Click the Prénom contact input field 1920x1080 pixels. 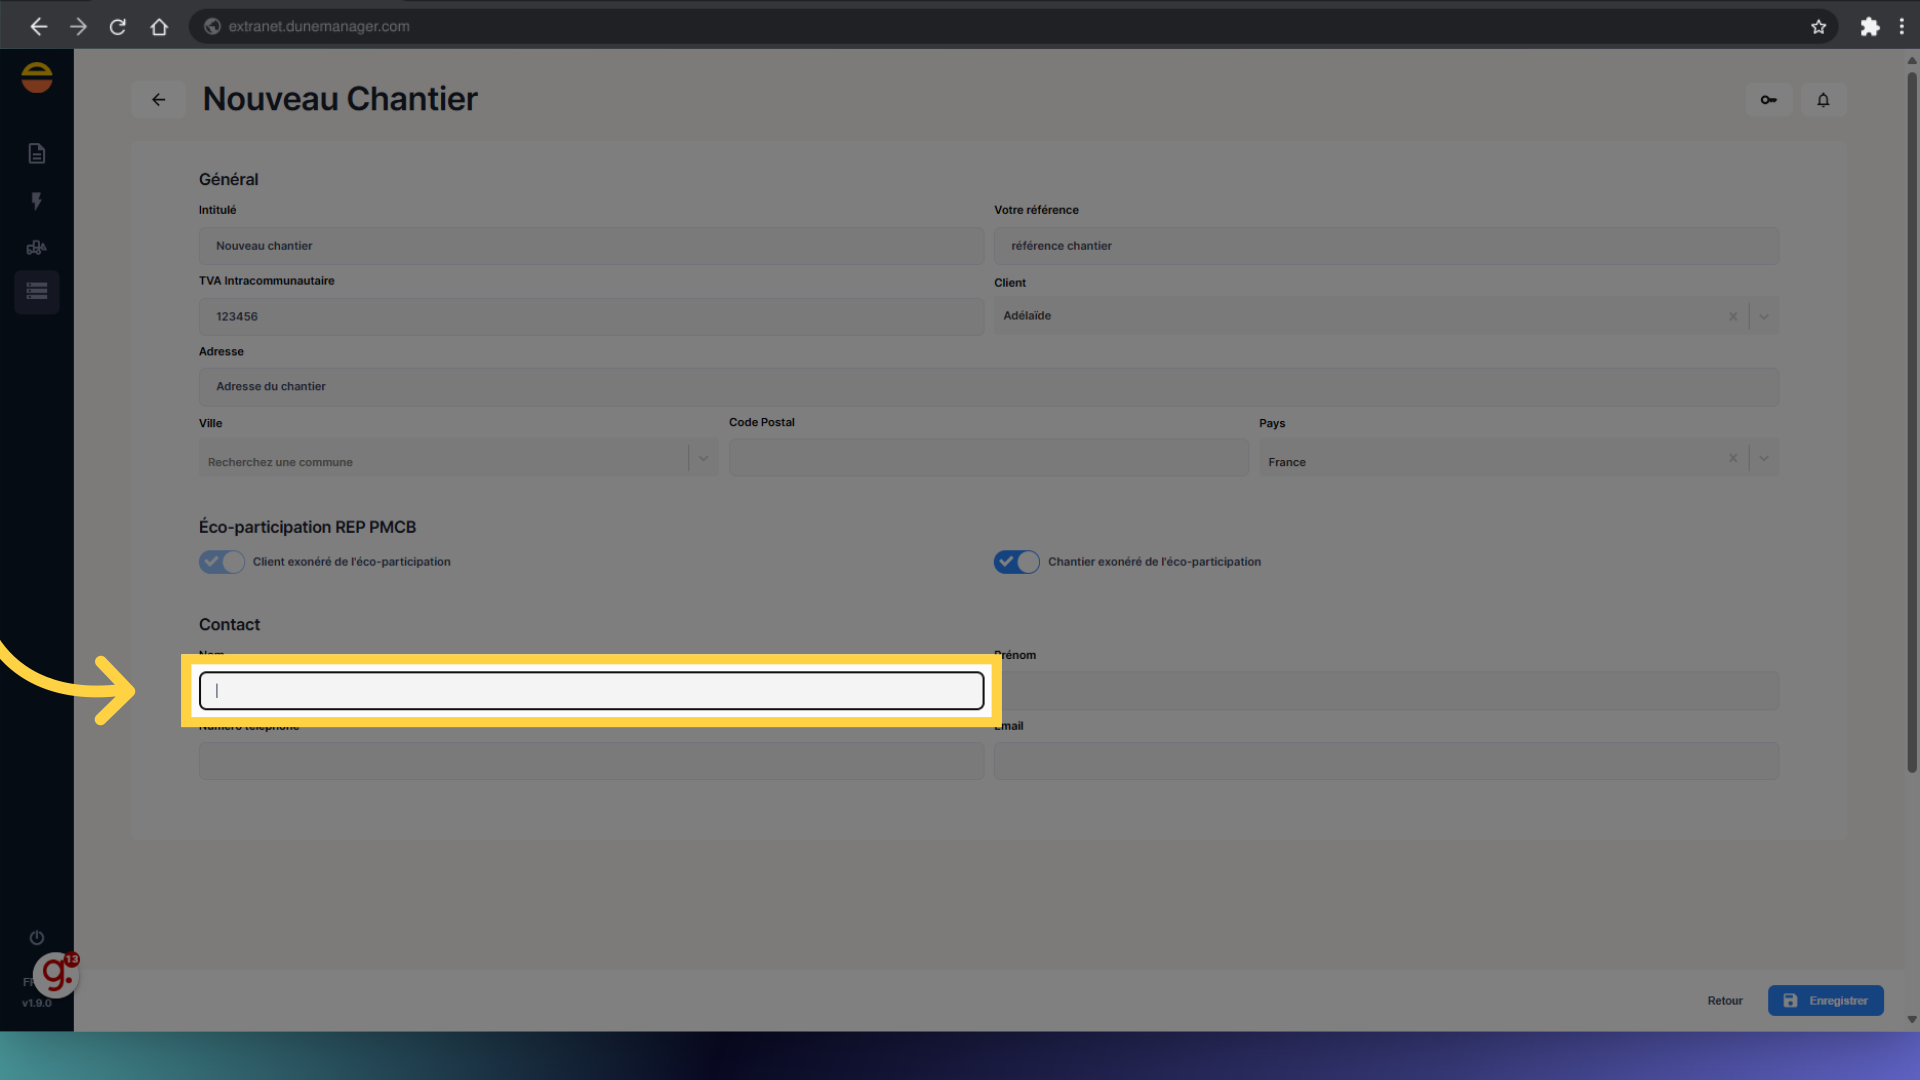click(x=1386, y=691)
